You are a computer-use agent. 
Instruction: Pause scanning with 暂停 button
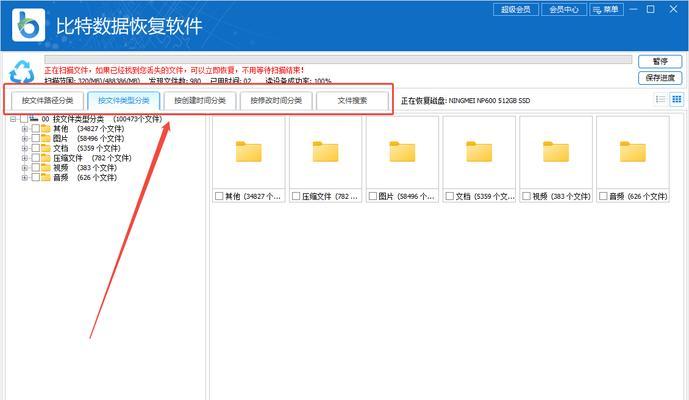click(660, 61)
